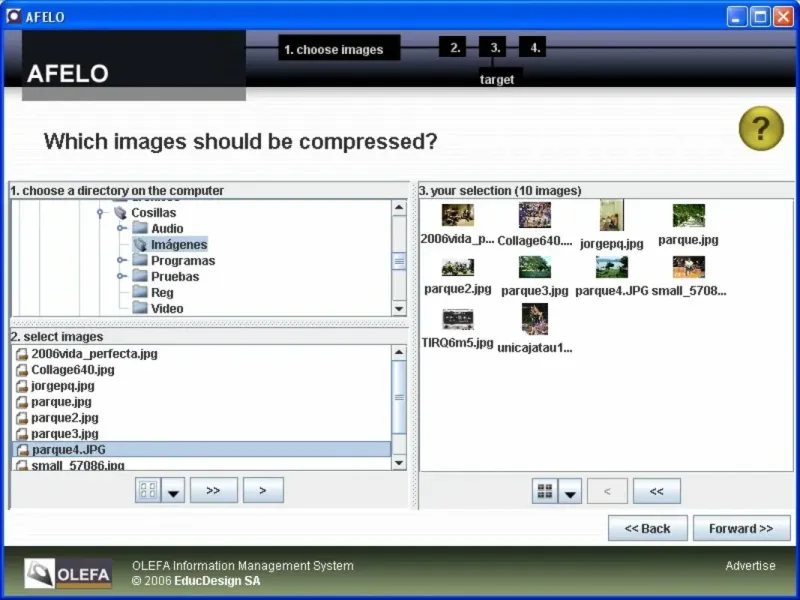Click the directory tree scrollbar down arrow
This screenshot has width=800, height=600.
[398, 309]
